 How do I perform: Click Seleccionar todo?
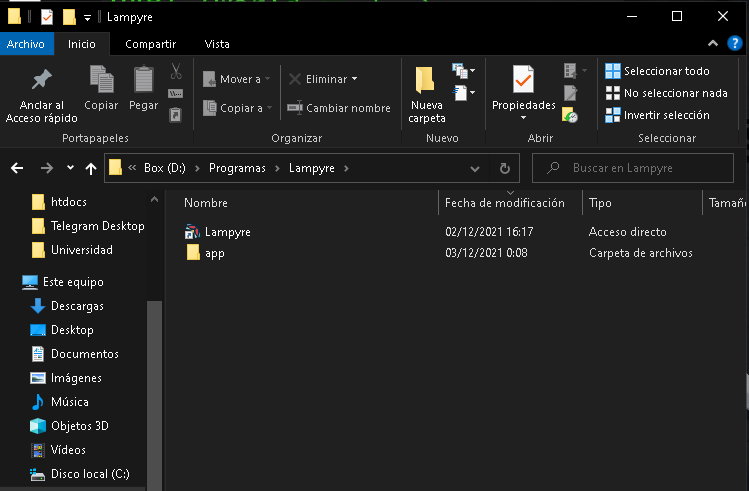(x=657, y=71)
